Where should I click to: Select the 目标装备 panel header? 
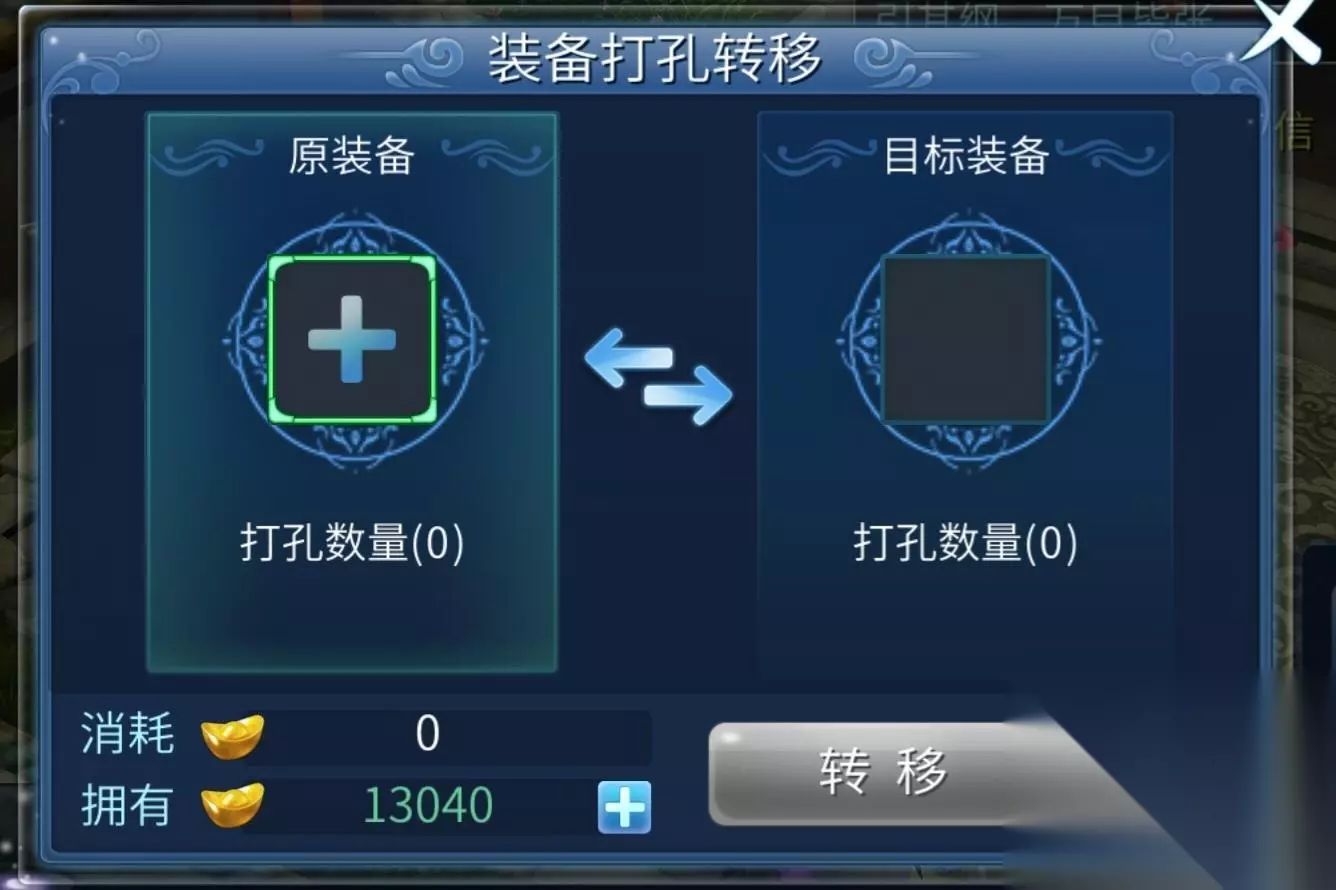point(966,156)
